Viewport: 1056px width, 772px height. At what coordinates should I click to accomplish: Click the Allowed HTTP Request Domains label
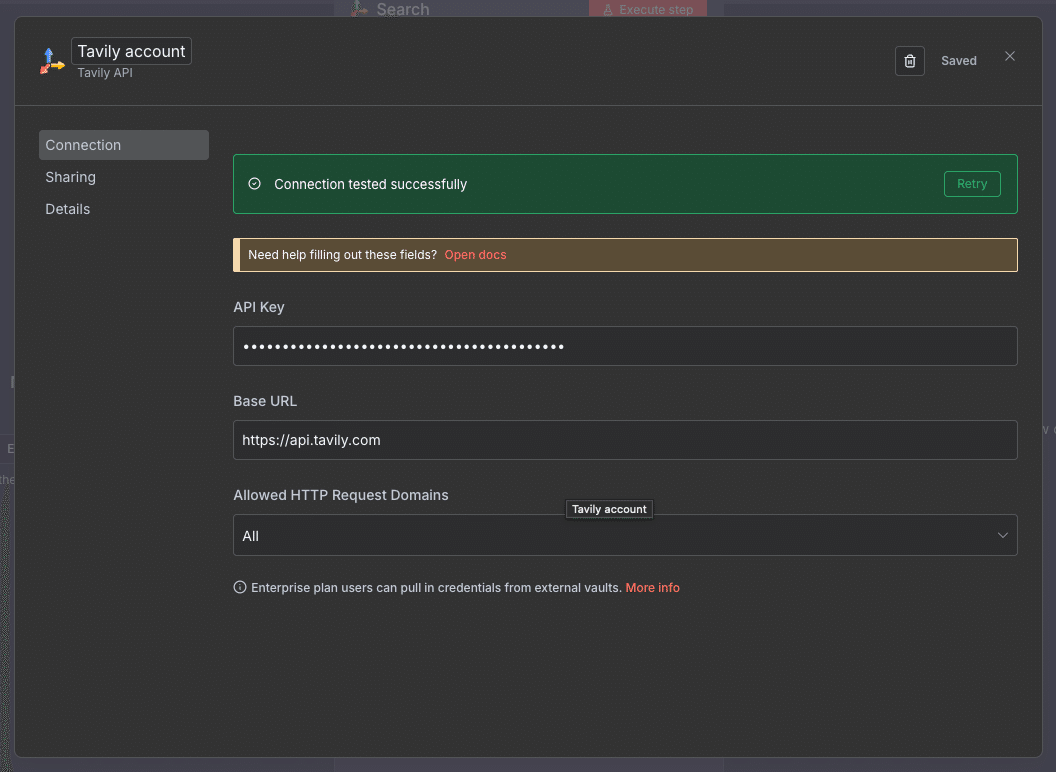[341, 495]
